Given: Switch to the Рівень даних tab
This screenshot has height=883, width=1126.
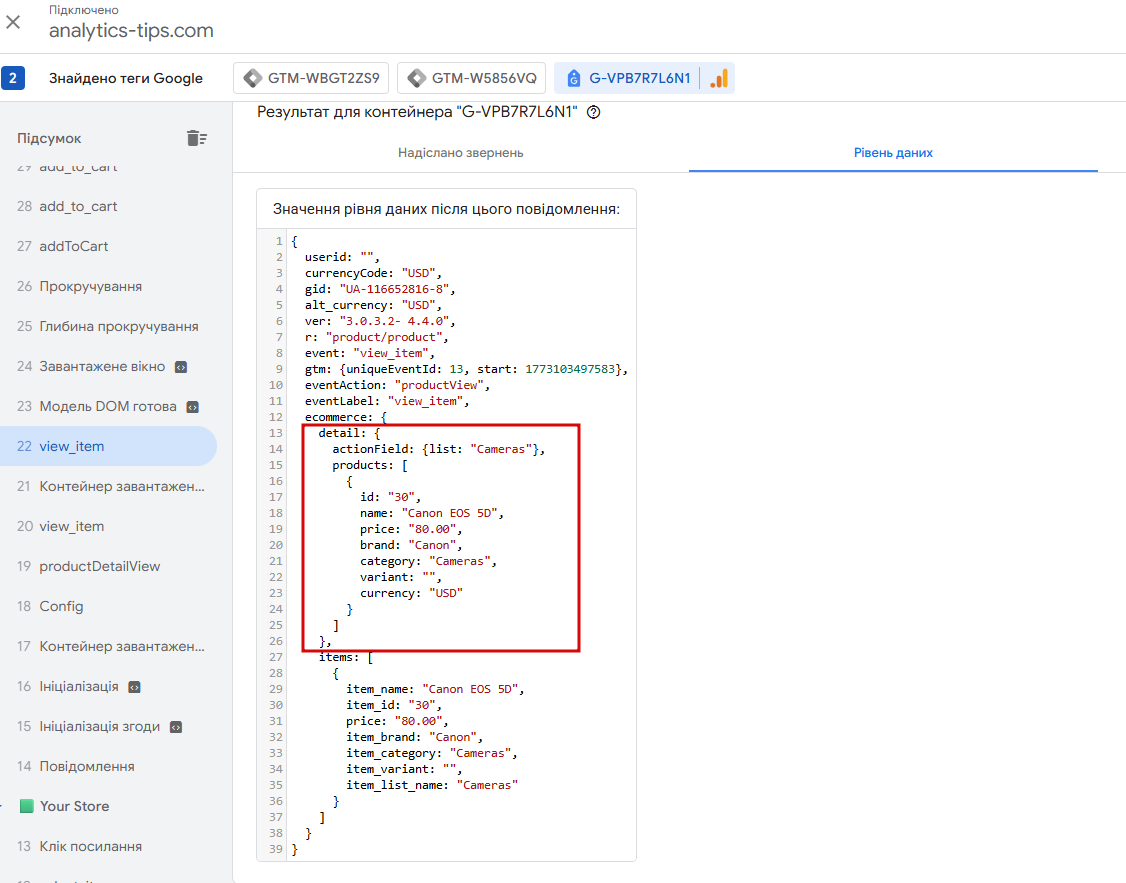Looking at the screenshot, I should click(x=893, y=153).
